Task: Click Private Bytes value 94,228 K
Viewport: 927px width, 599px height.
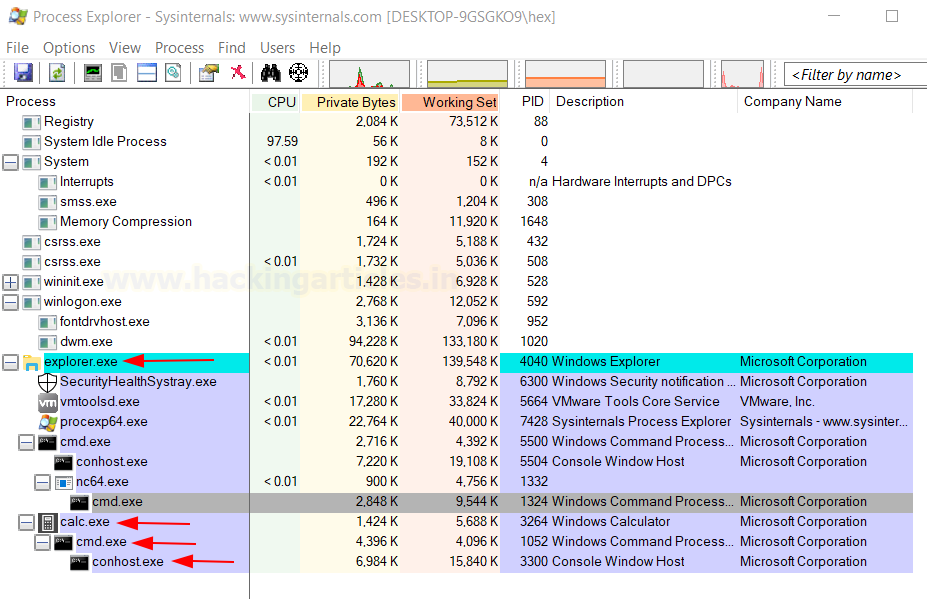Action: tap(374, 342)
